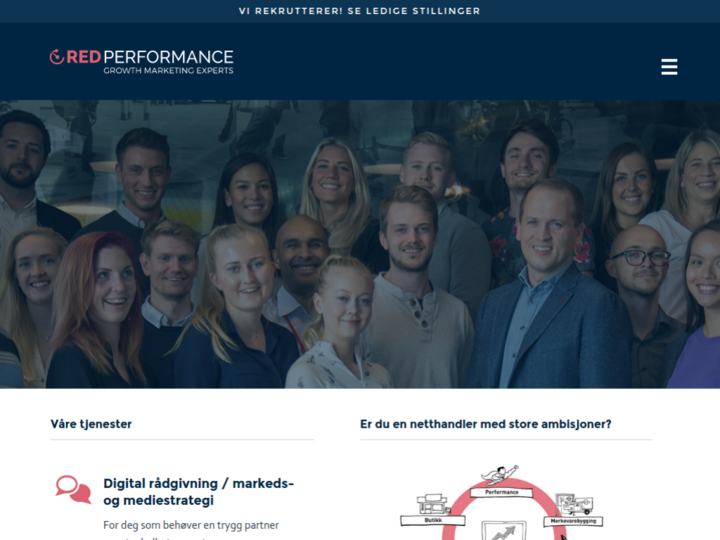Click the 'For deg som behøver en trygg partner' text

tap(191, 525)
